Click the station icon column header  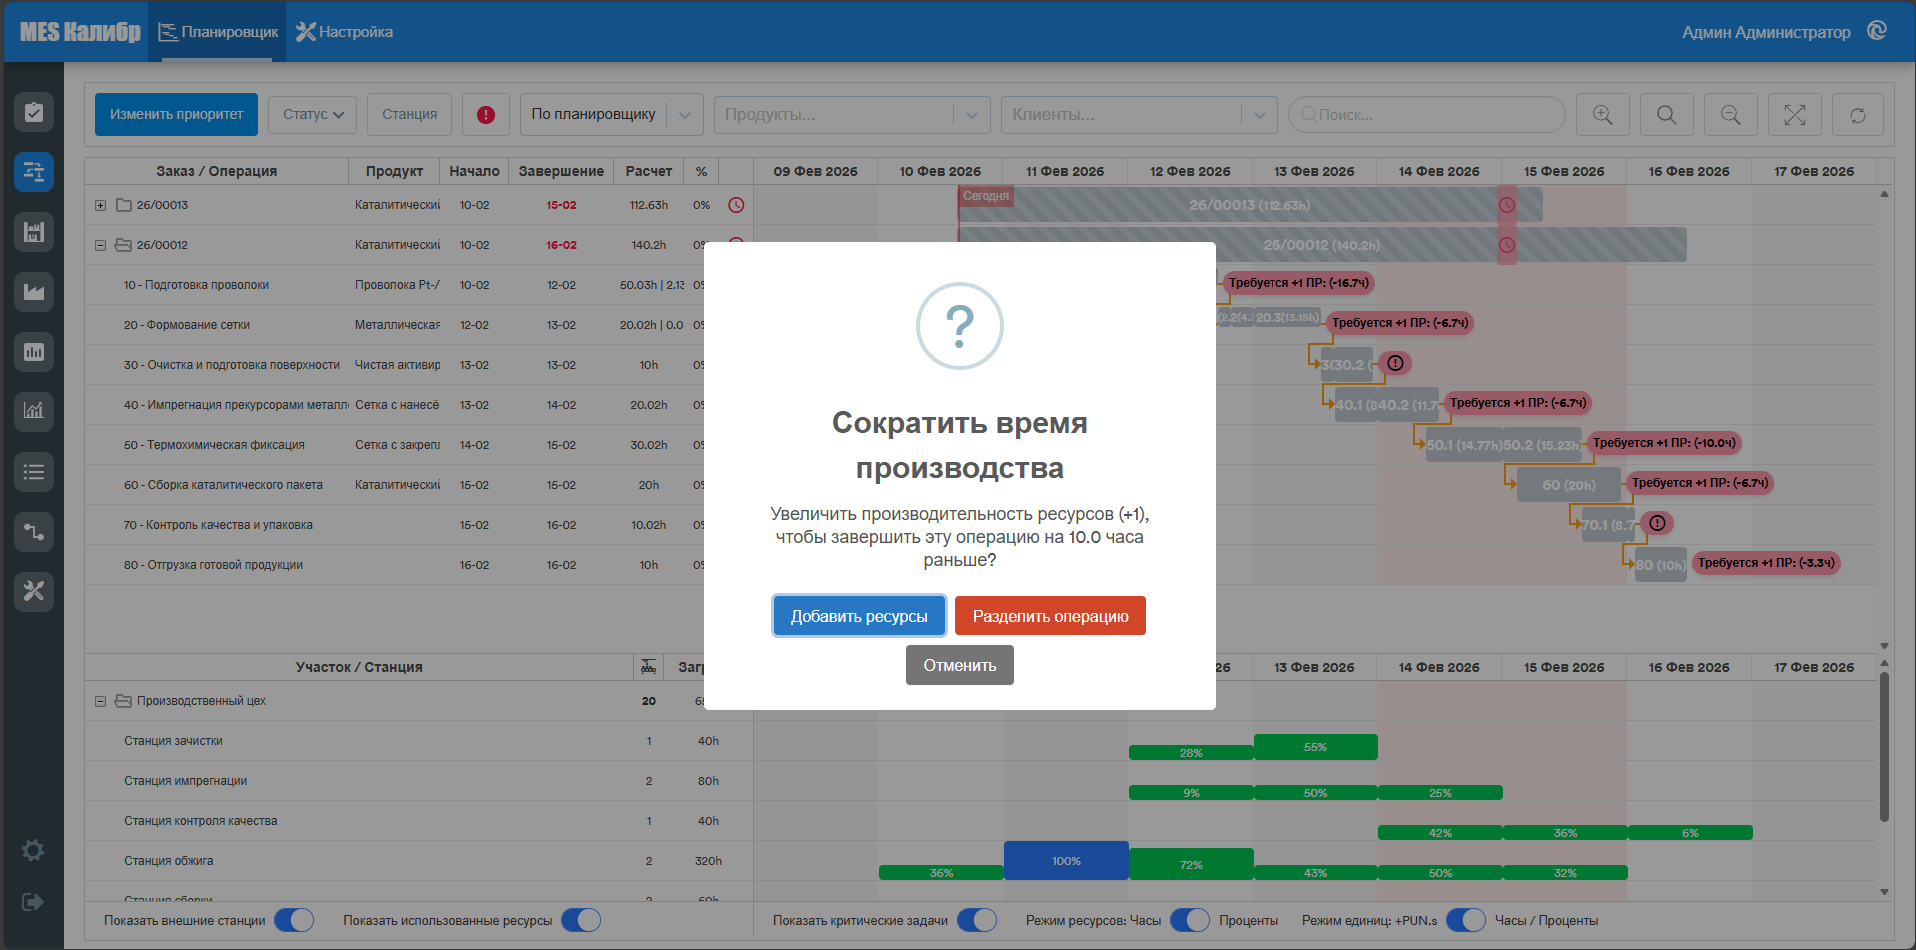[x=648, y=667]
